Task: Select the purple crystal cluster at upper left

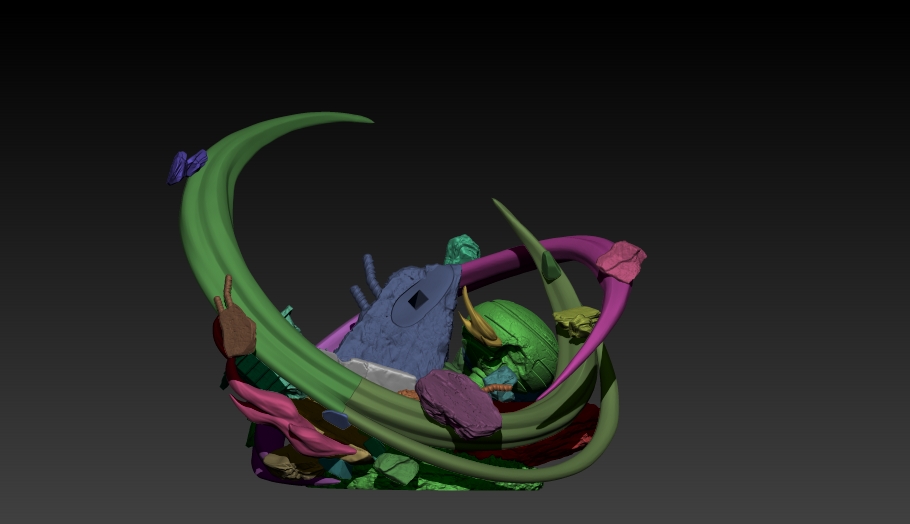Action: [x=187, y=167]
